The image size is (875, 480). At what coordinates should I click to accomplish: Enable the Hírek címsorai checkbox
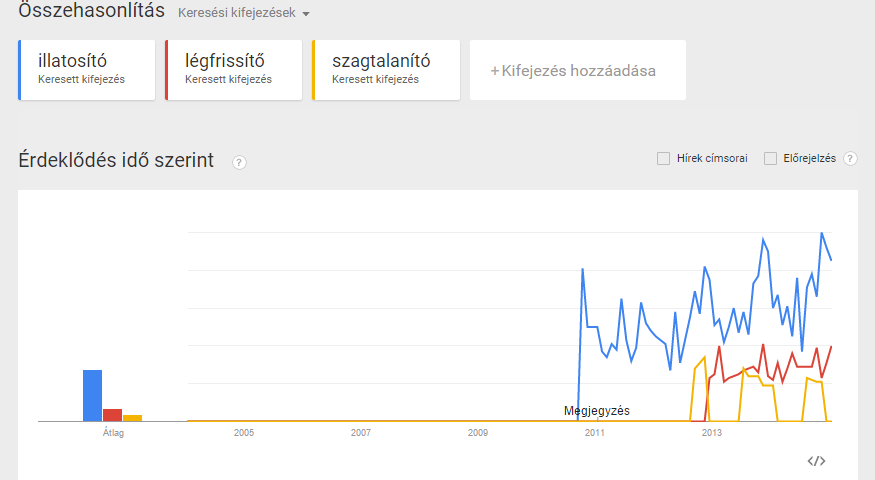tap(664, 159)
